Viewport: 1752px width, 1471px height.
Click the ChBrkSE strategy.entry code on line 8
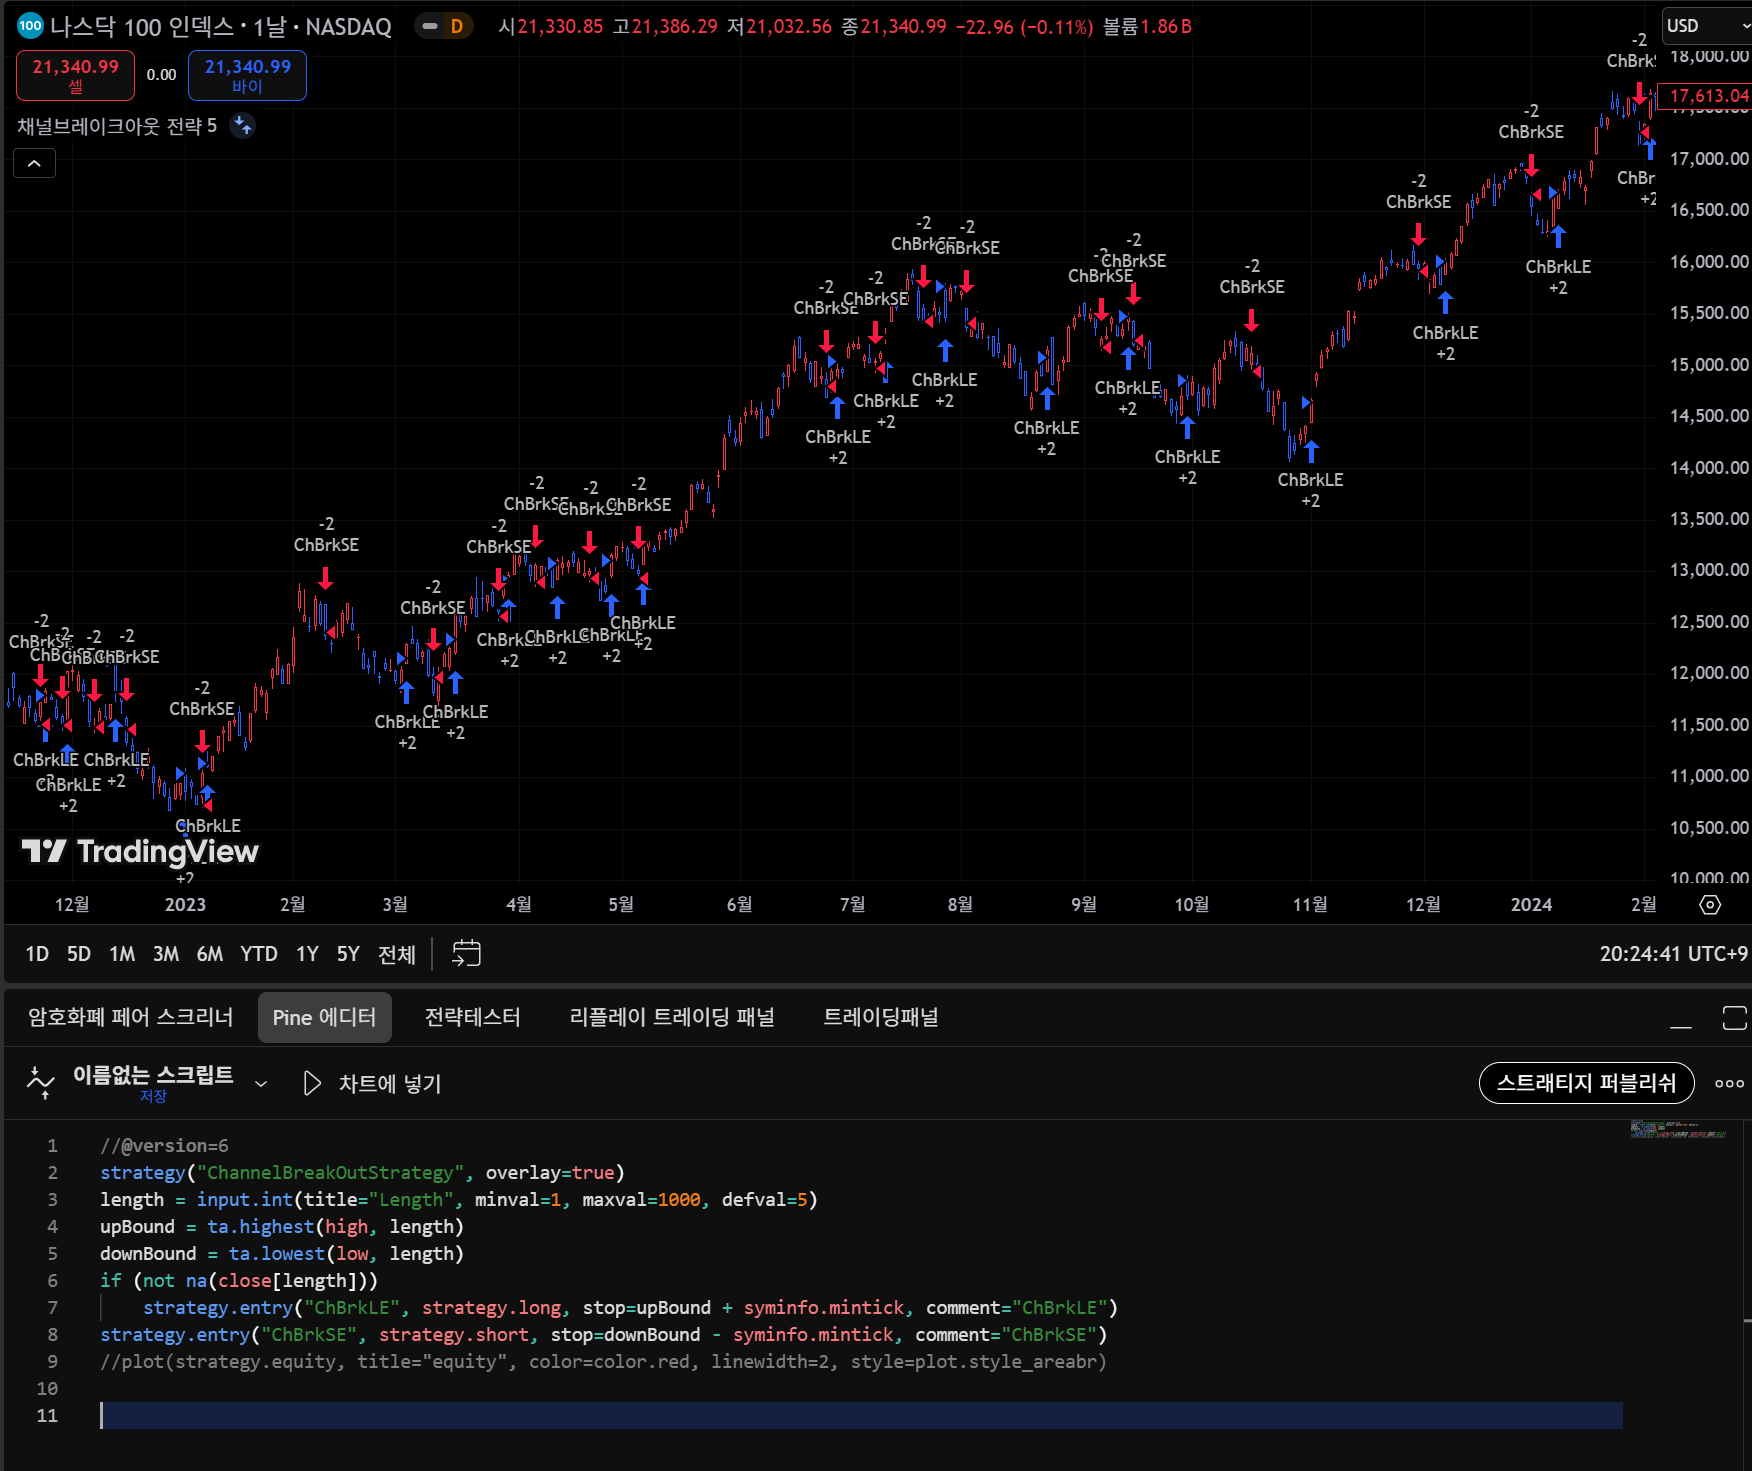tap(604, 1335)
